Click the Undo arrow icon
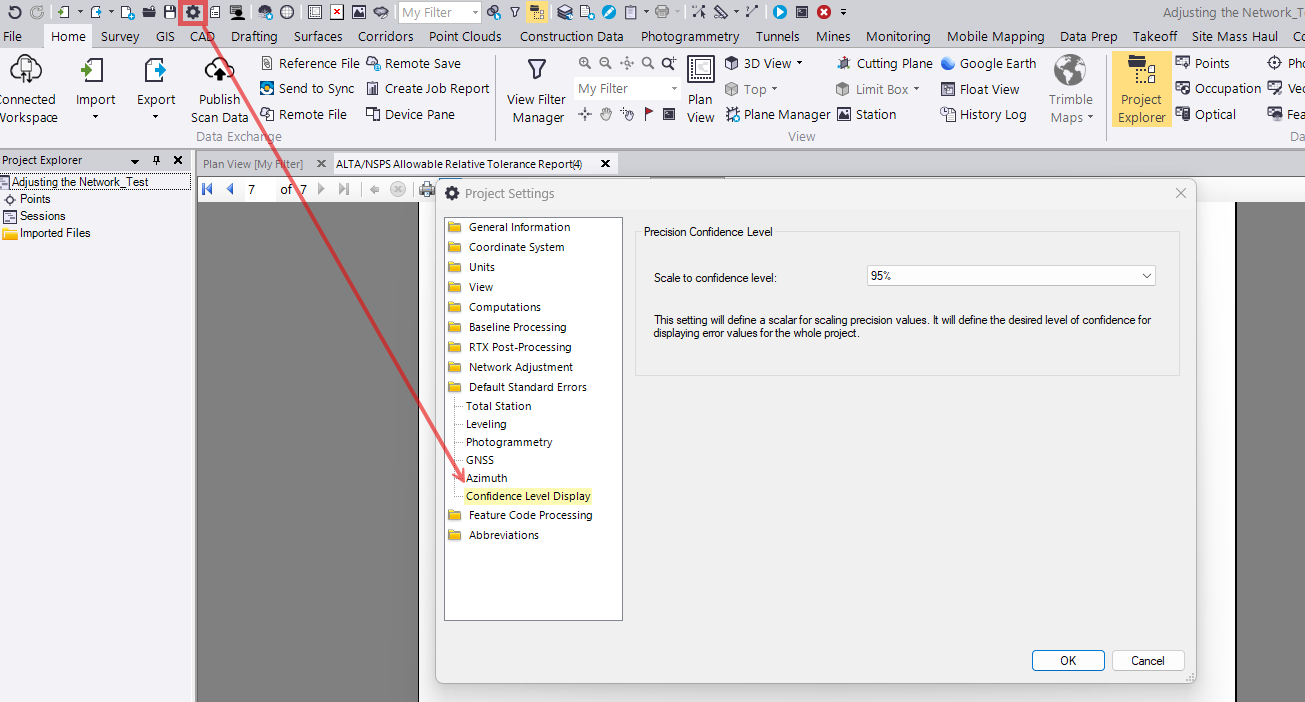 [x=14, y=12]
